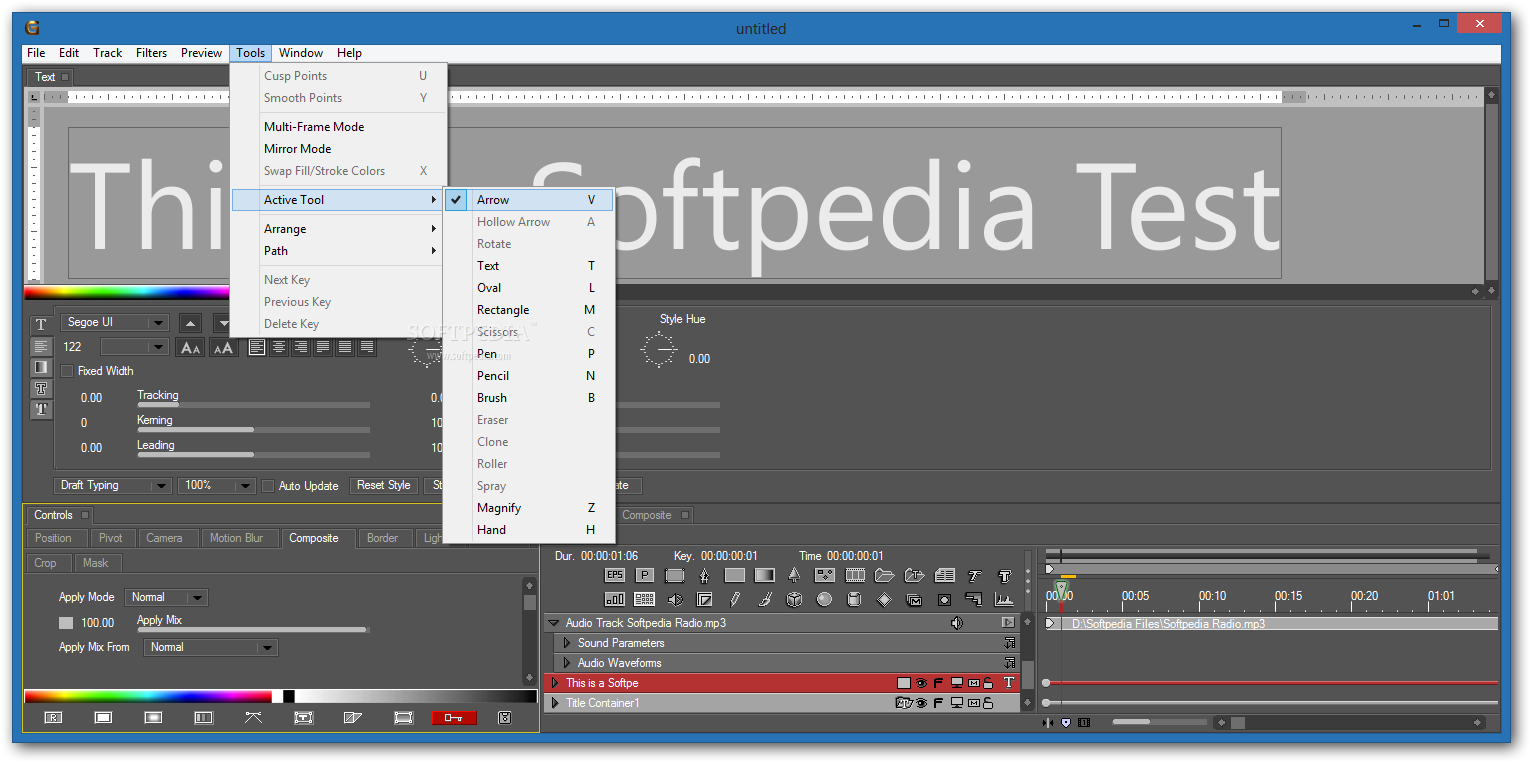Click the boxed P icon in timeline toolbar
The height and width of the screenshot is (763, 1531).
tap(645, 575)
